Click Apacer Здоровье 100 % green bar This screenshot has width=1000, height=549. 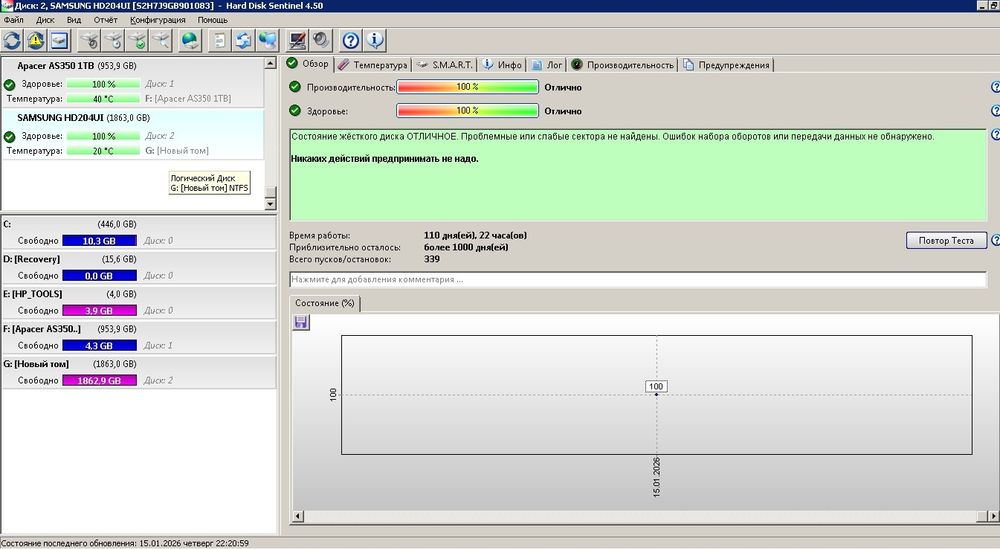103,84
